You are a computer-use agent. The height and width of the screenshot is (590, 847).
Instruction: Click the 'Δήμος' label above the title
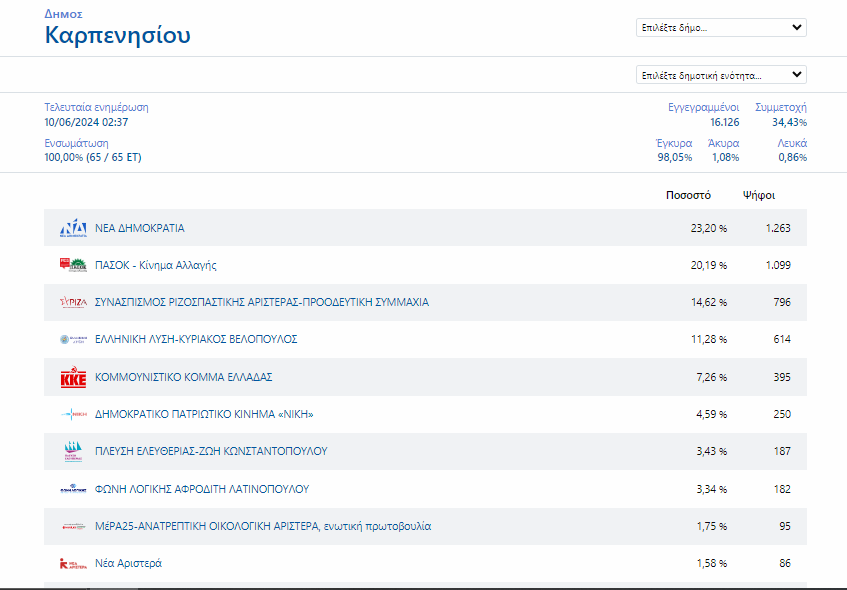pos(63,14)
